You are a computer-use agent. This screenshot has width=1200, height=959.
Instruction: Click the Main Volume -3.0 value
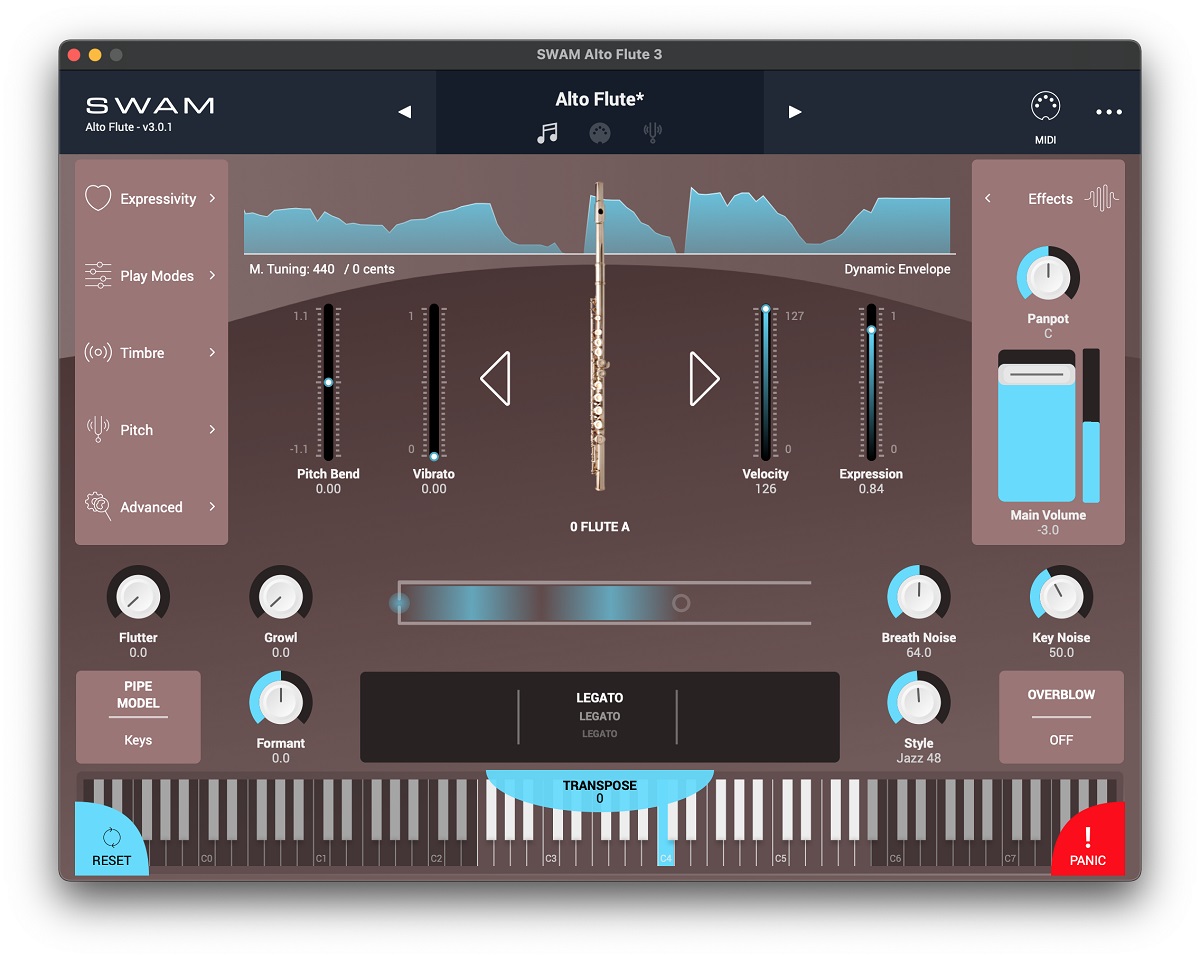click(x=1048, y=530)
